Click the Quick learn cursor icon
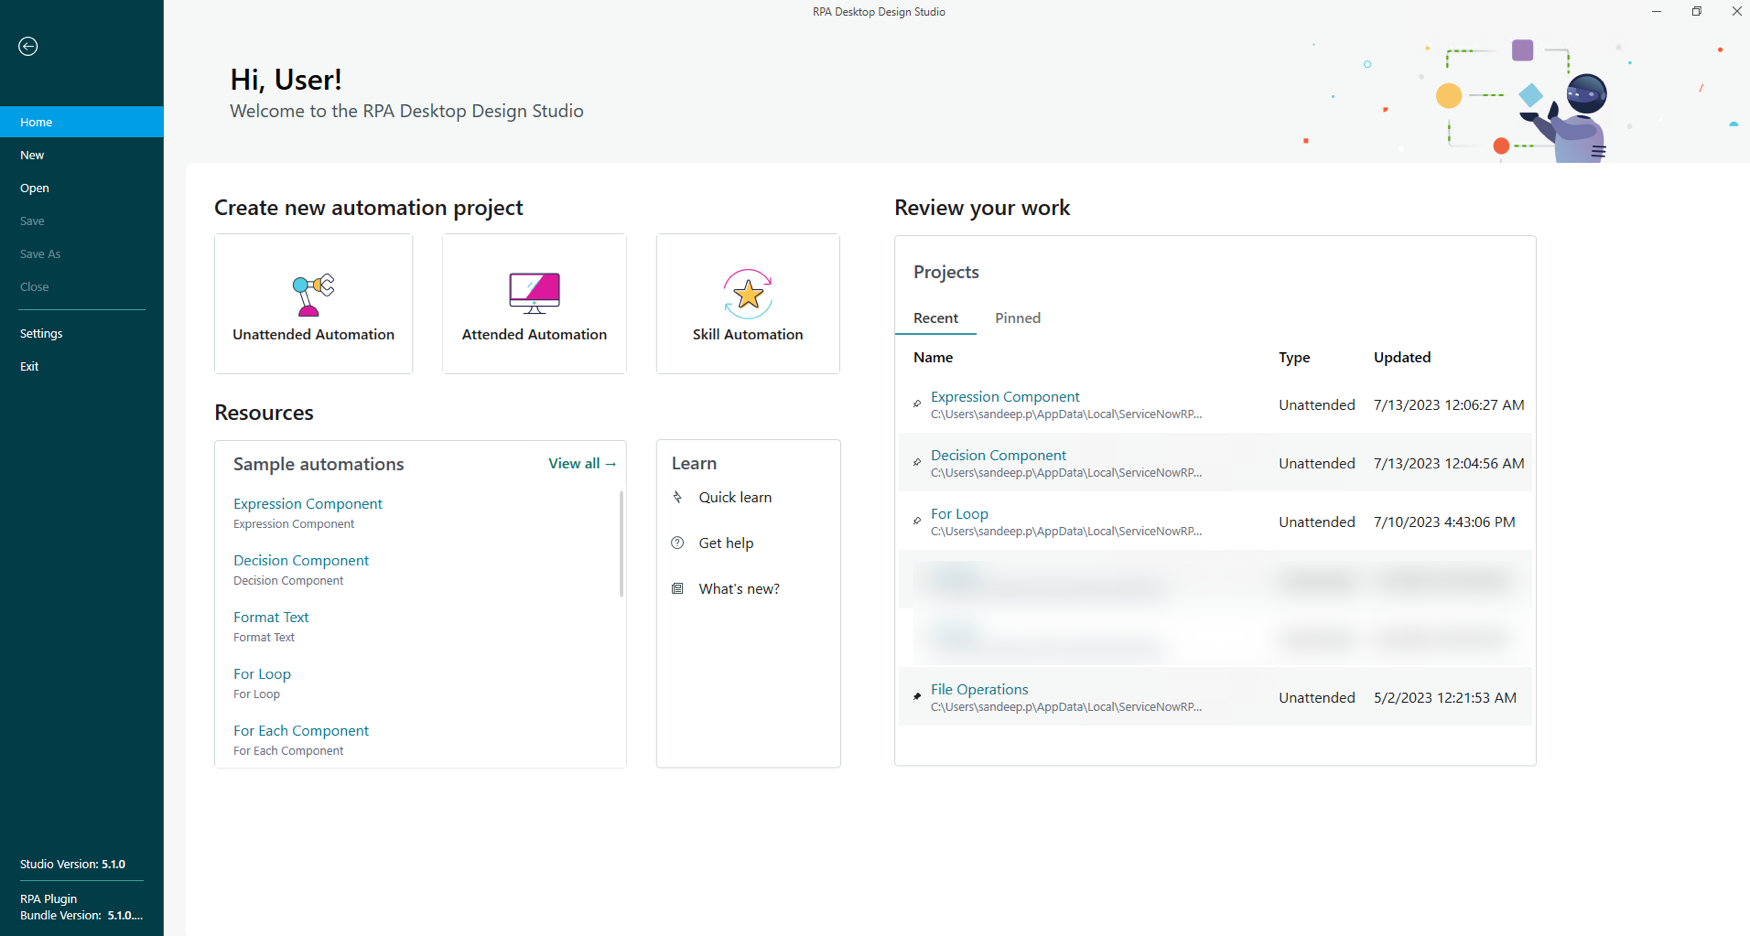This screenshot has height=936, width=1750. [678, 497]
